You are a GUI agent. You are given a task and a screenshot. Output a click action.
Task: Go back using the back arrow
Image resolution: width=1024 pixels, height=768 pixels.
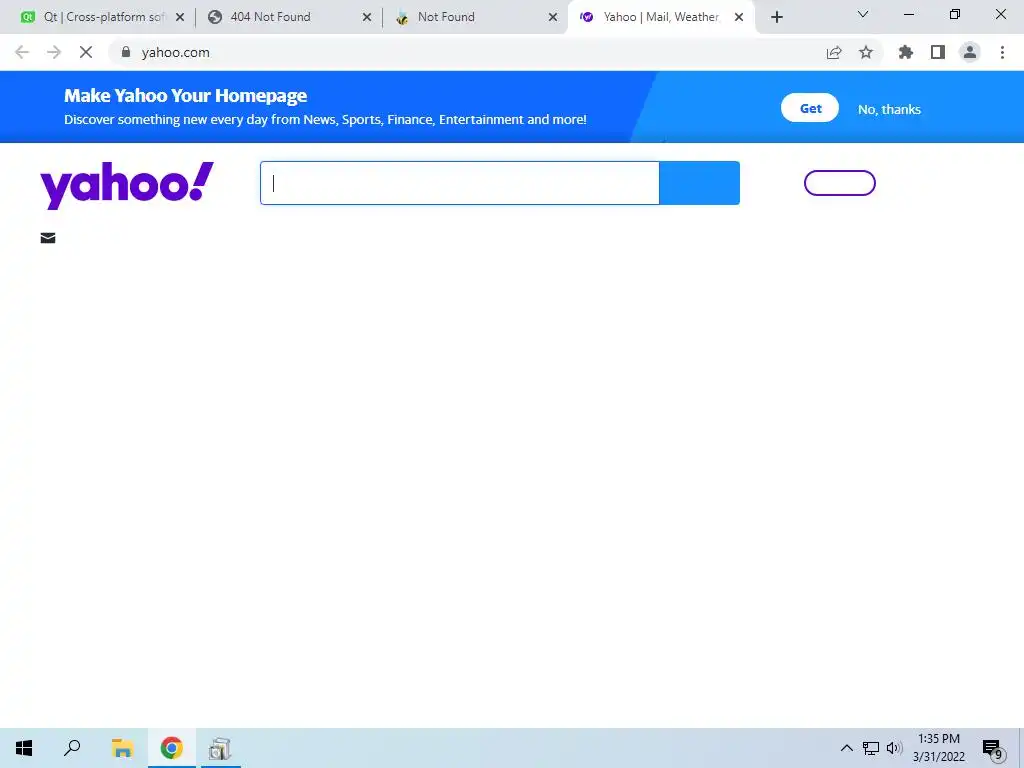[x=22, y=52]
